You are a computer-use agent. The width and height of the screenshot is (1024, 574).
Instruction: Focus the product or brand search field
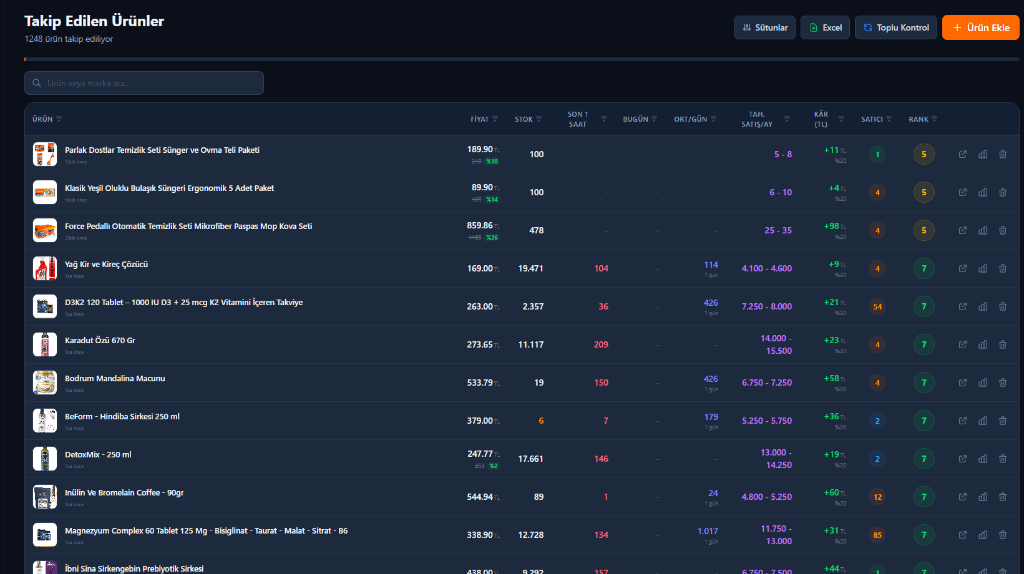[144, 83]
